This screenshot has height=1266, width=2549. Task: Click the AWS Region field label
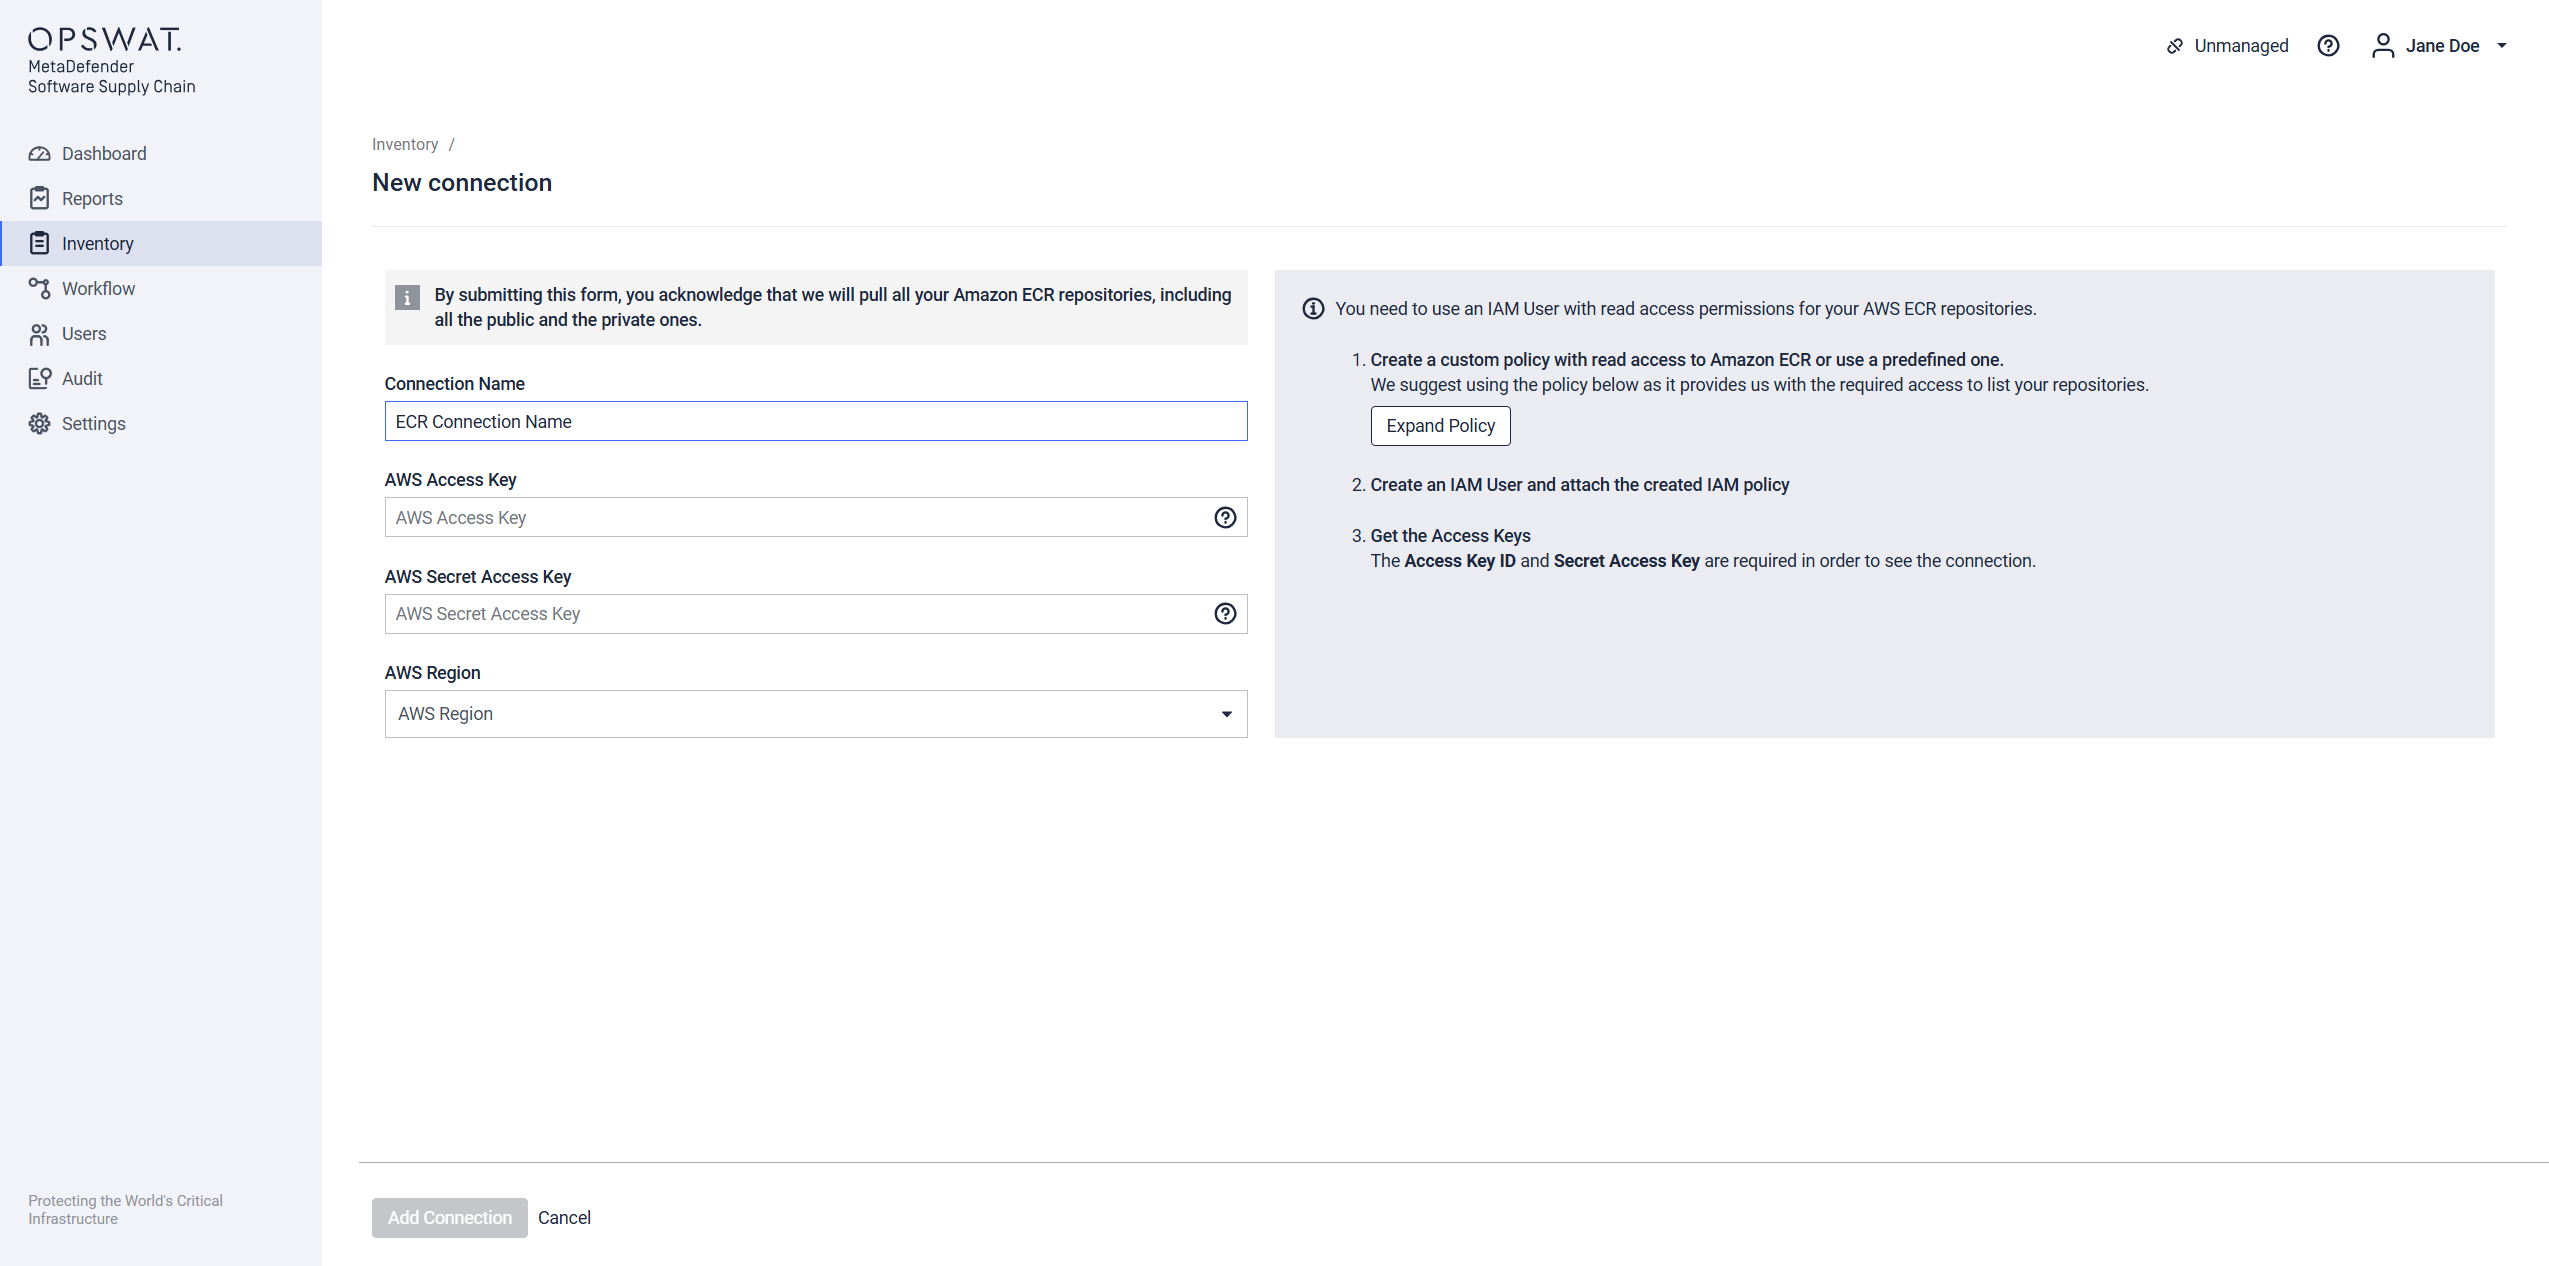click(432, 673)
